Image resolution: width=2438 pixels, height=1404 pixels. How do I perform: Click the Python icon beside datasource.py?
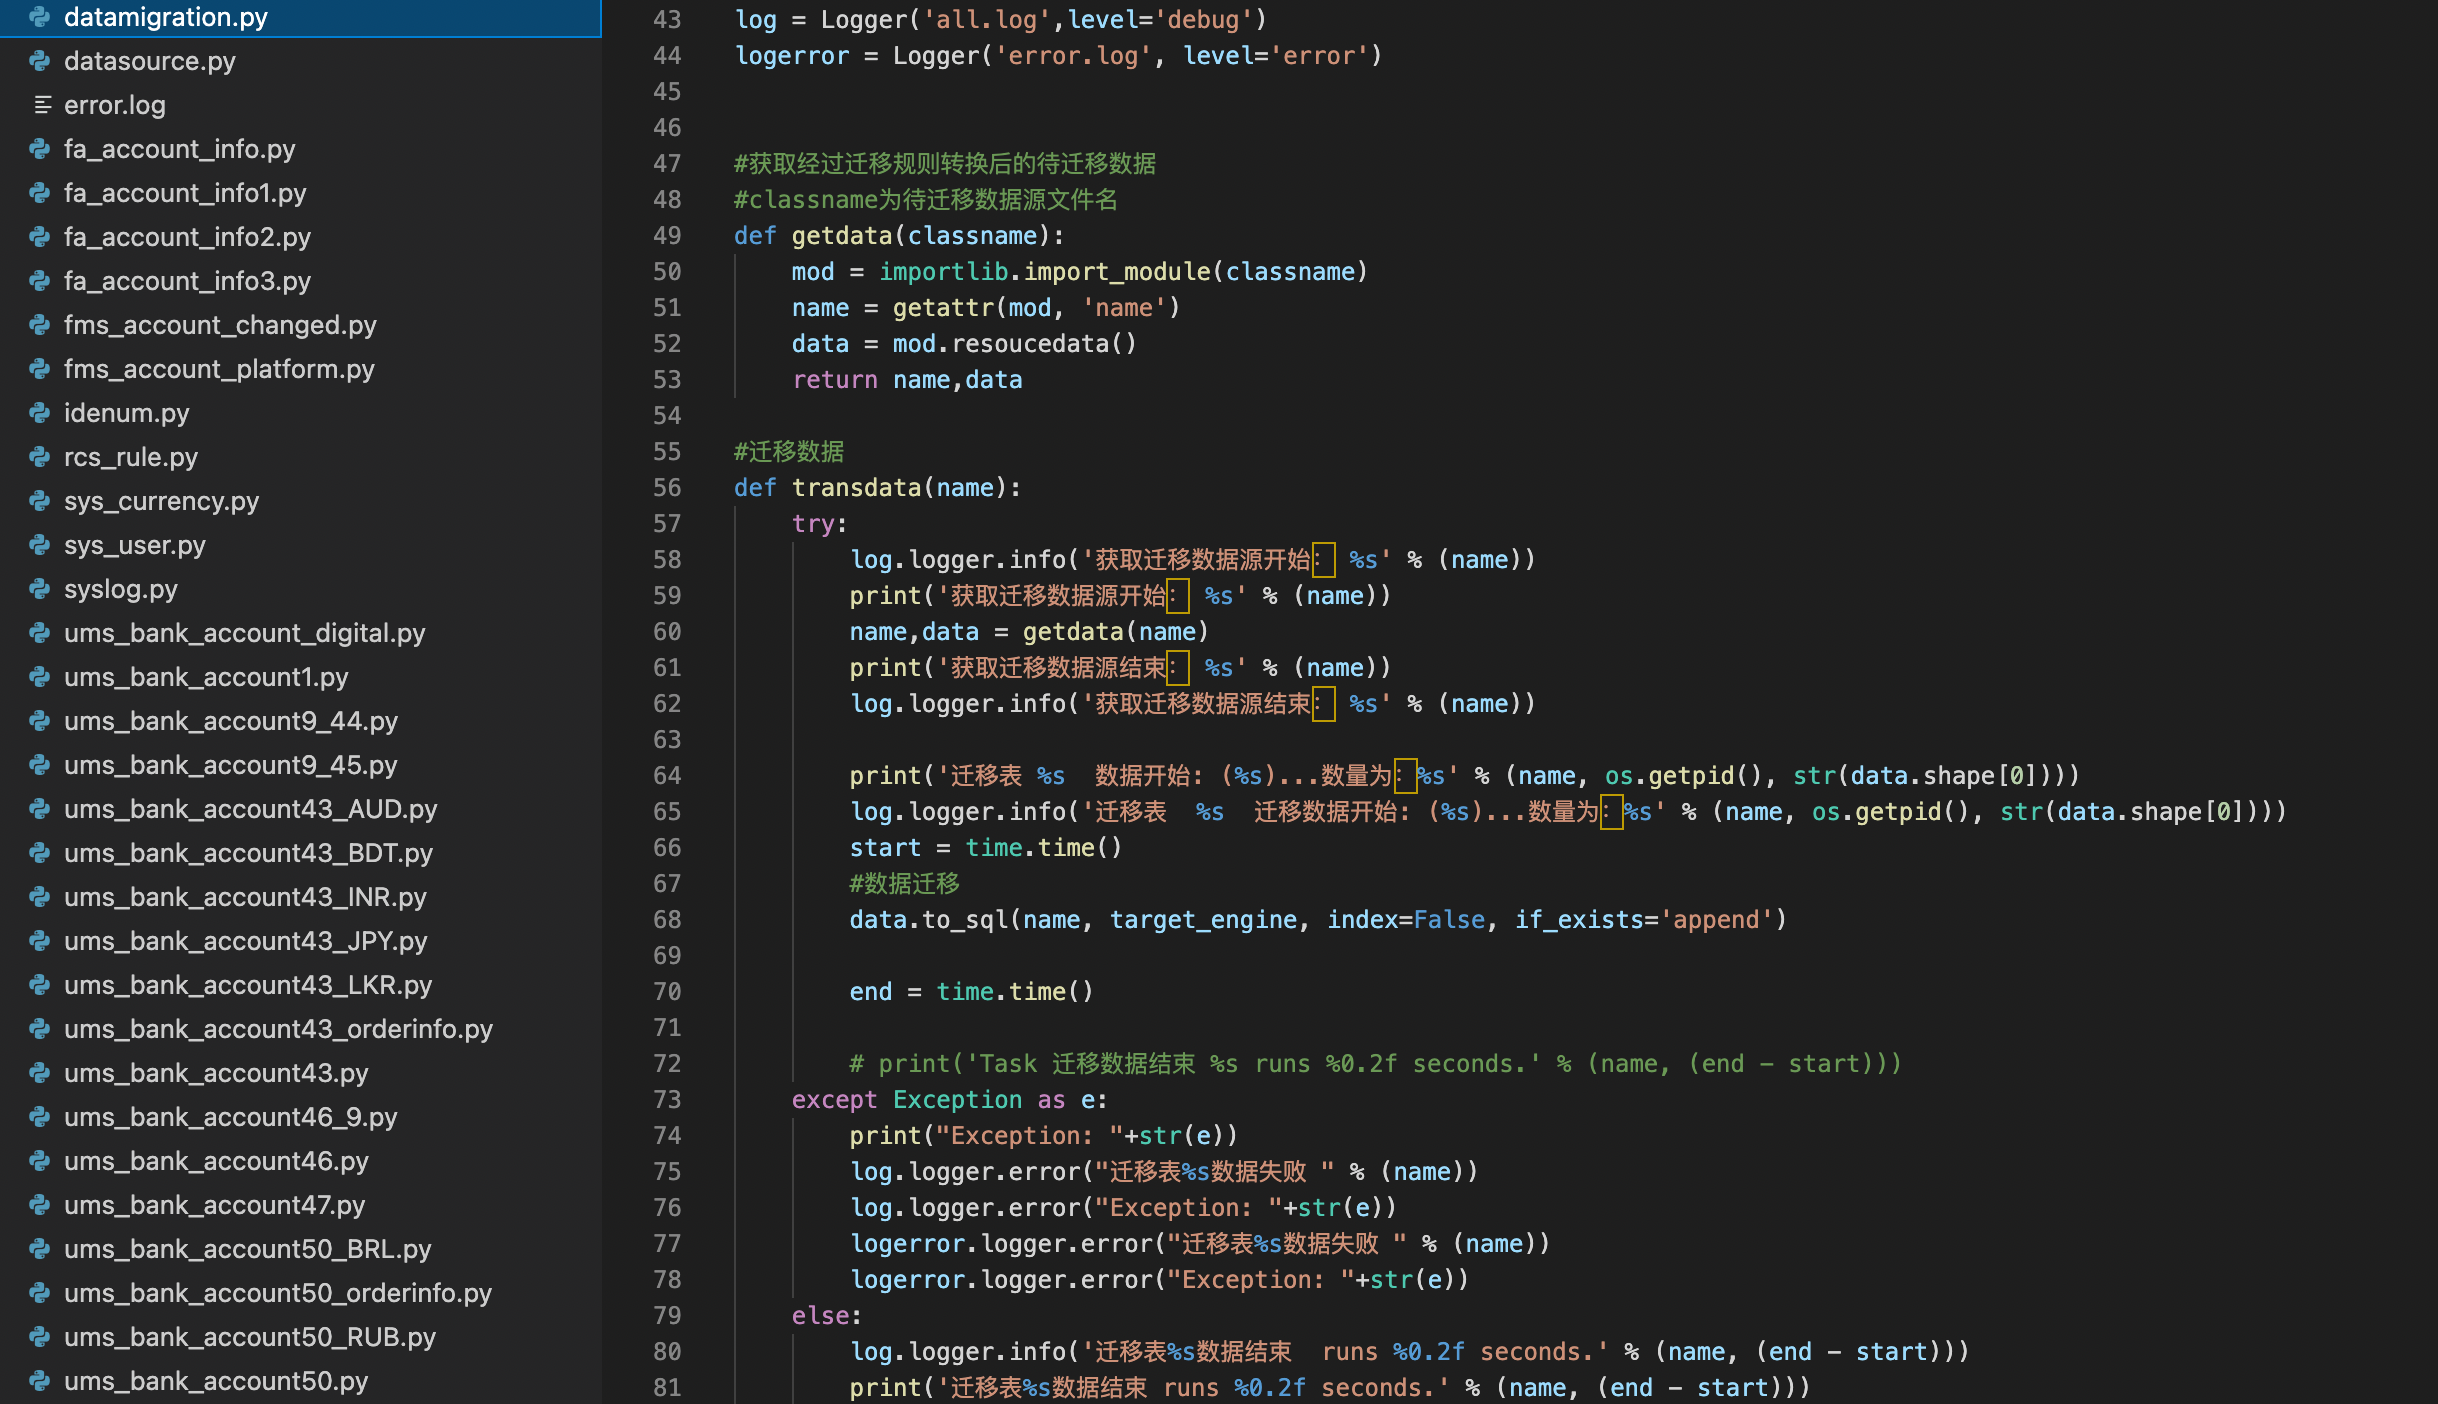coord(40,61)
